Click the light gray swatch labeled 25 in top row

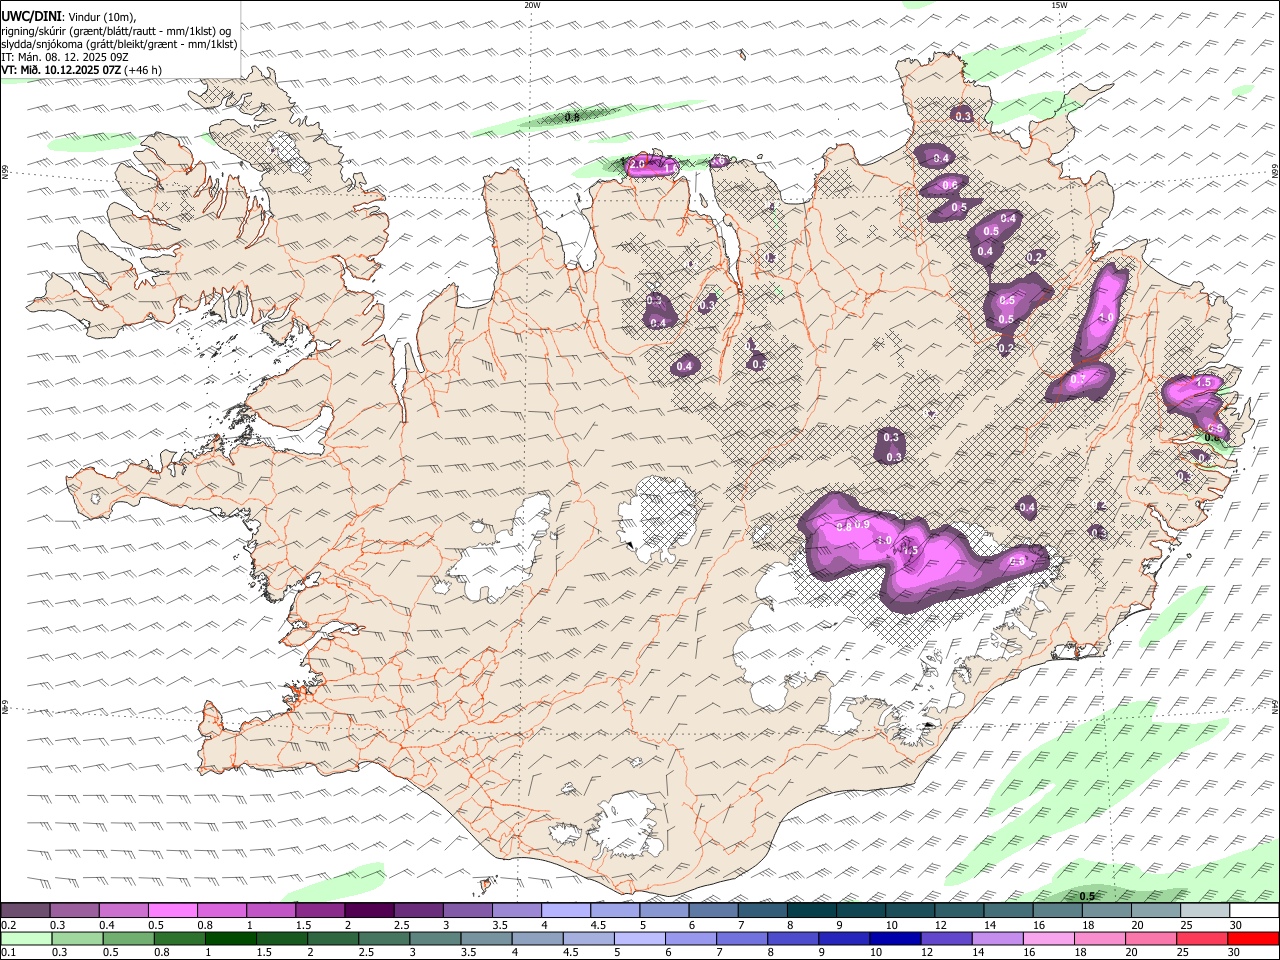pos(1205,911)
